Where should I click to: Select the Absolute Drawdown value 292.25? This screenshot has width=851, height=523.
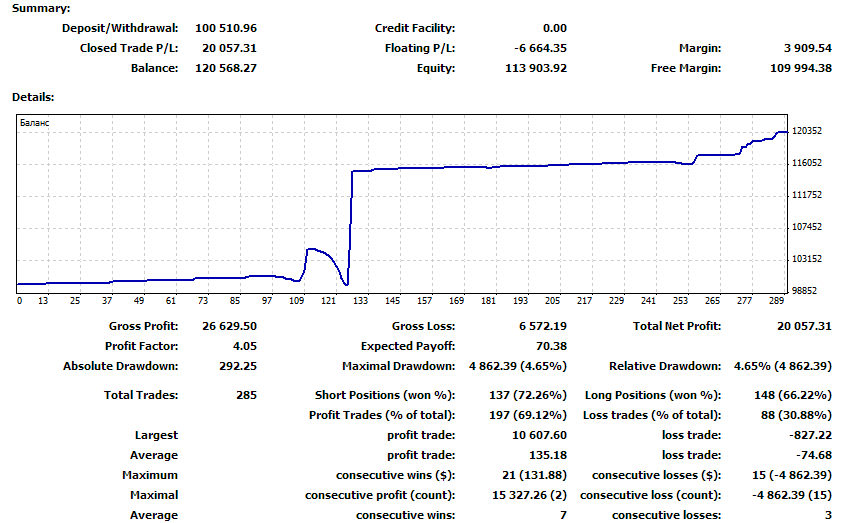point(238,366)
